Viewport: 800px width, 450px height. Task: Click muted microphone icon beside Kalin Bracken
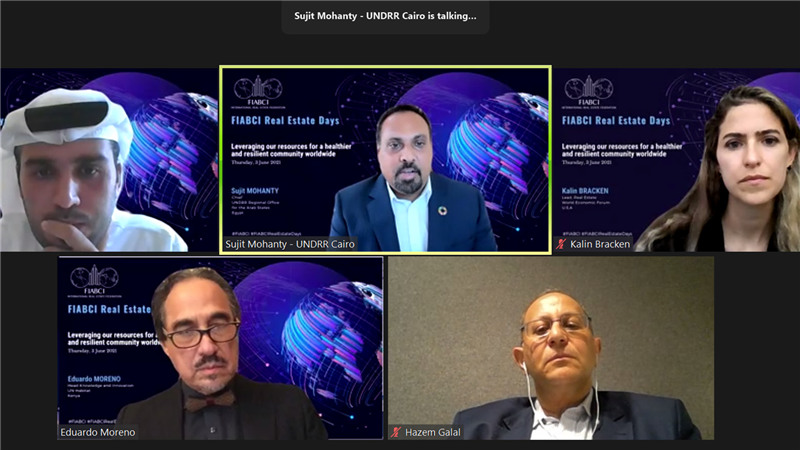[x=561, y=244]
